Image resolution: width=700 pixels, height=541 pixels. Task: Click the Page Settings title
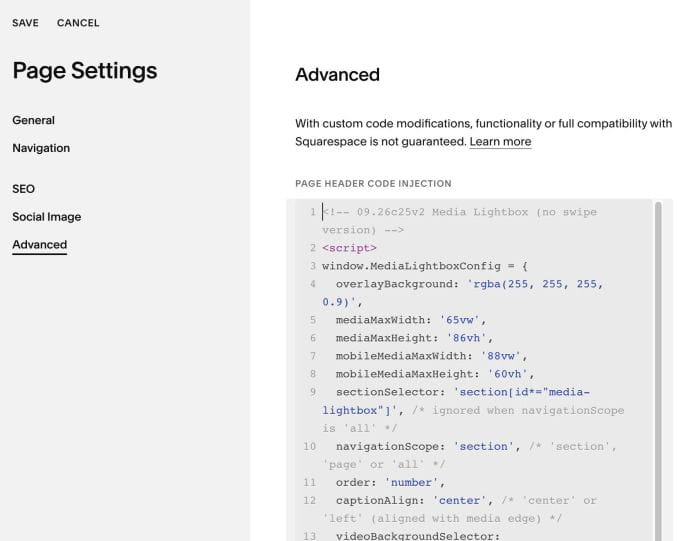[85, 71]
